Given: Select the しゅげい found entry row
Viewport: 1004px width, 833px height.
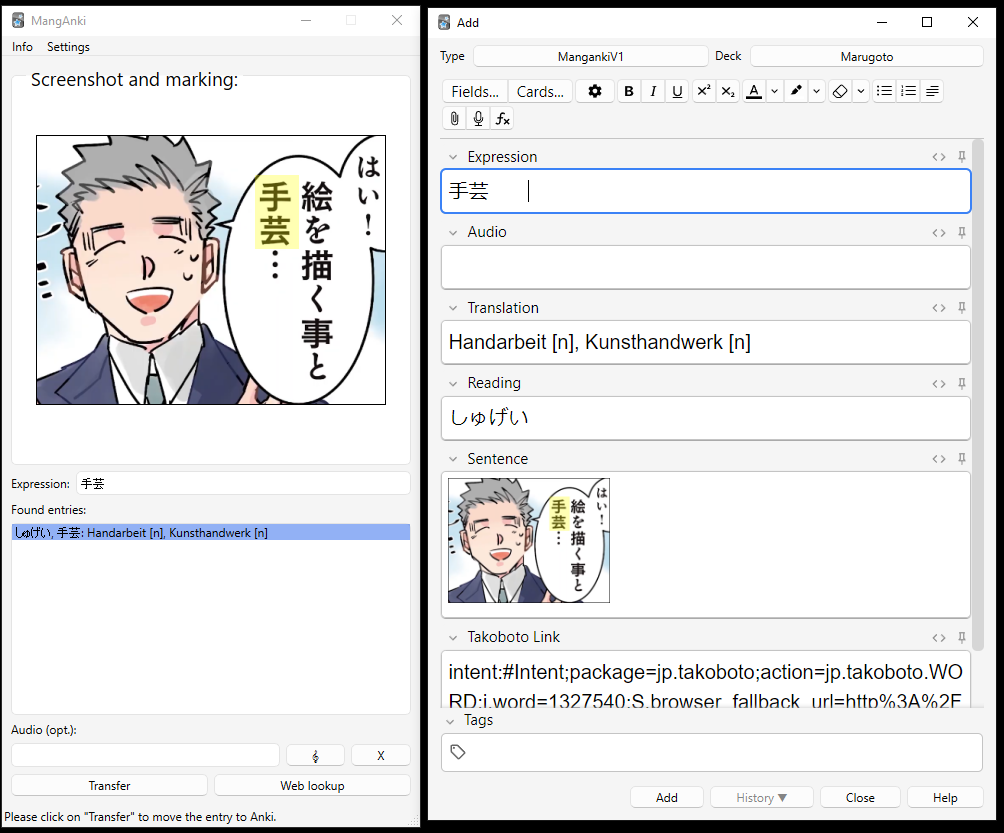Looking at the screenshot, I should (210, 533).
